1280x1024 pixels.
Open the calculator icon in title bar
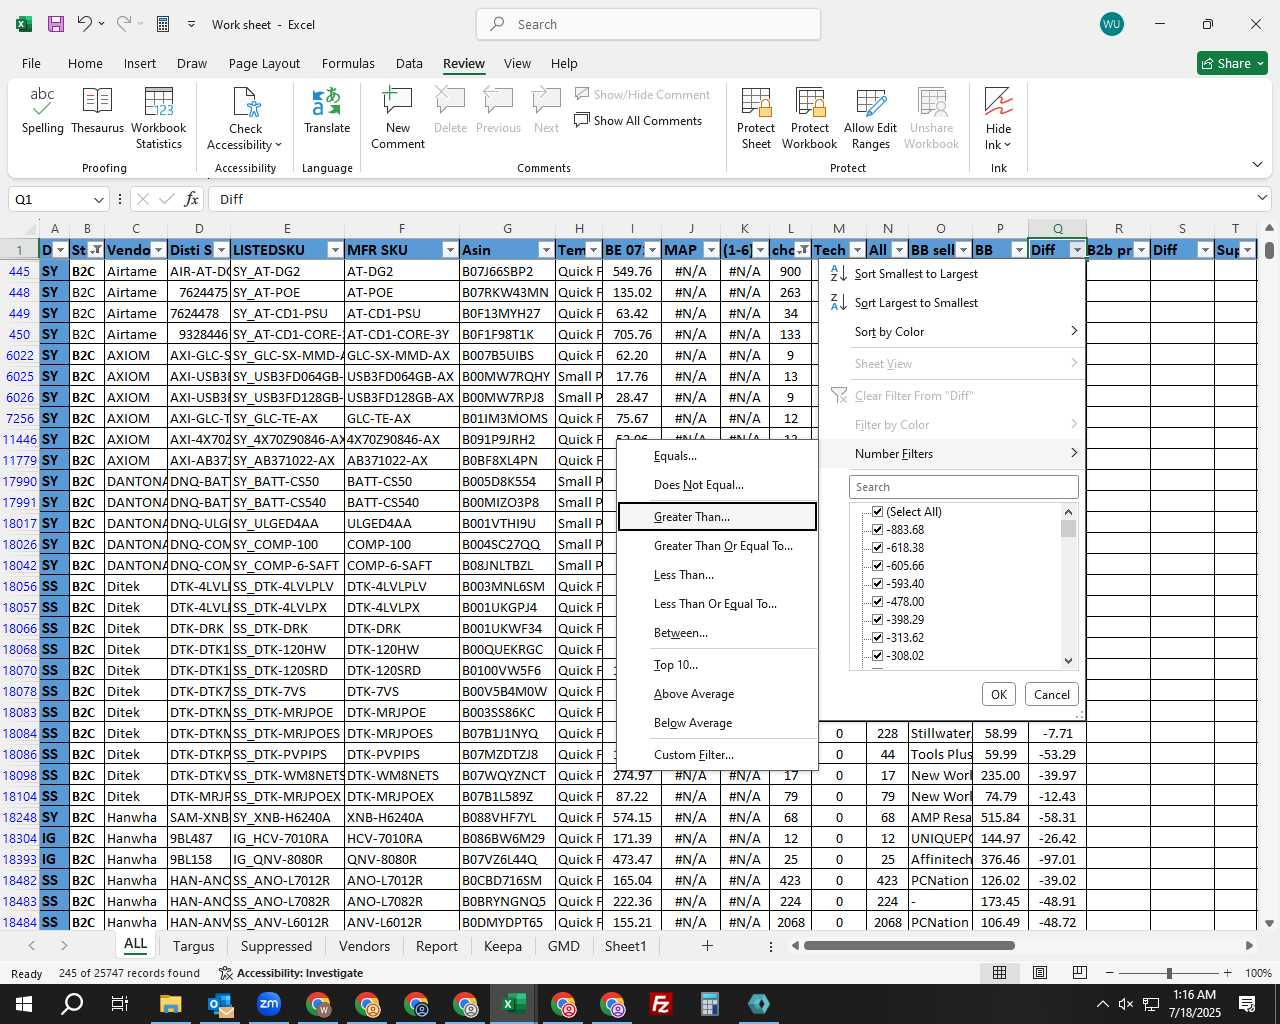(163, 24)
